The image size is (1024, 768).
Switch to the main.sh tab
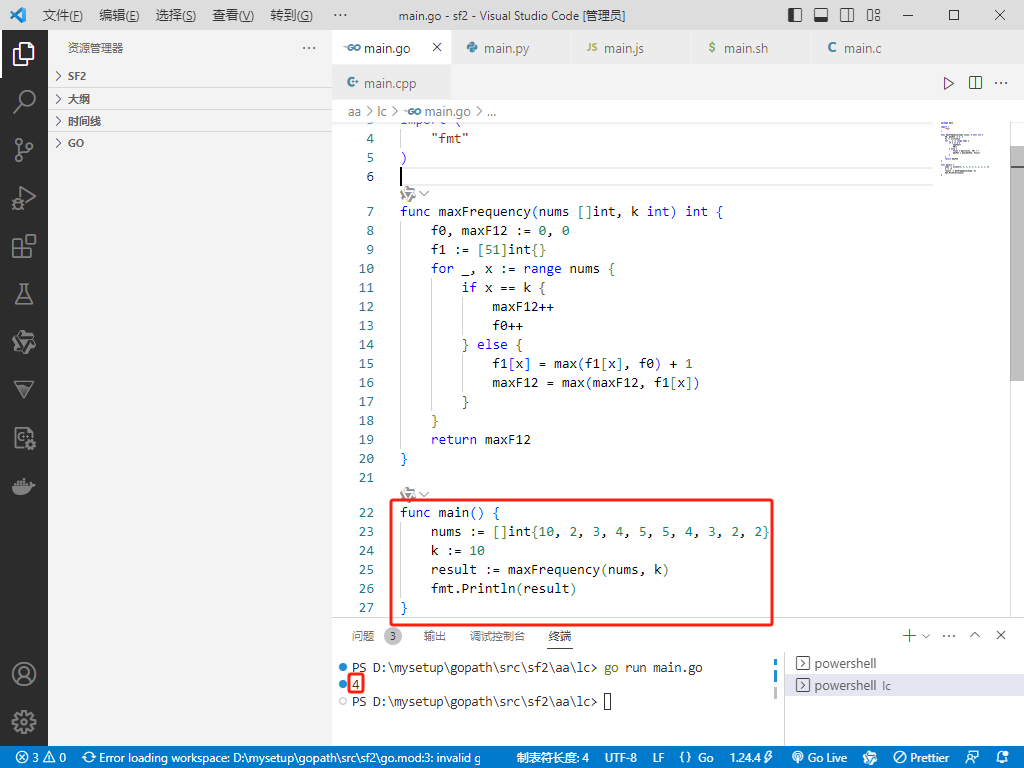click(745, 48)
